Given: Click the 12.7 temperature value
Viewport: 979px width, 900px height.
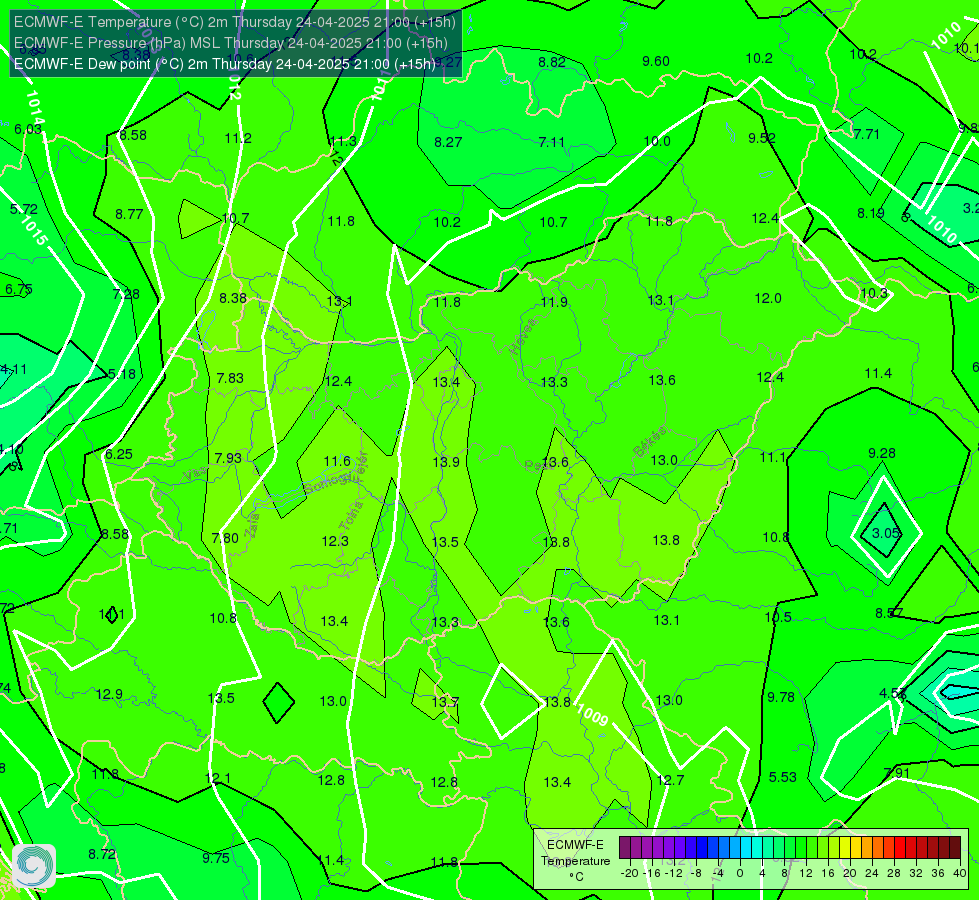Looking at the screenshot, I should (x=670, y=779).
